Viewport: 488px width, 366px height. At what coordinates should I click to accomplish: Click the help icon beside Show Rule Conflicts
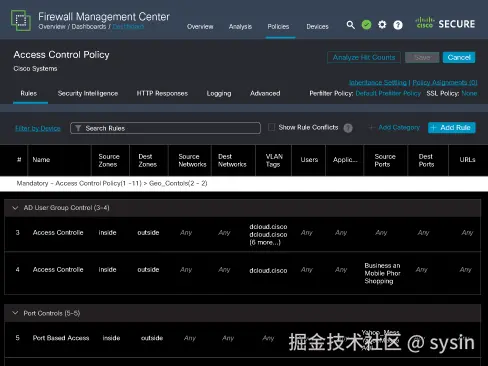click(x=348, y=128)
